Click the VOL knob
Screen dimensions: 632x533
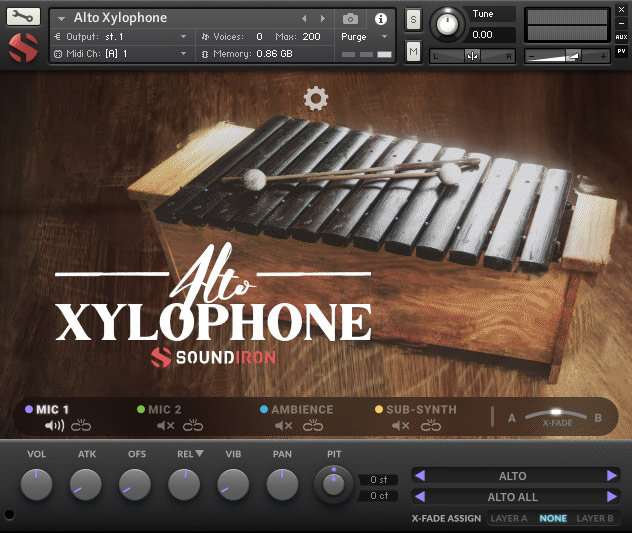(36, 484)
